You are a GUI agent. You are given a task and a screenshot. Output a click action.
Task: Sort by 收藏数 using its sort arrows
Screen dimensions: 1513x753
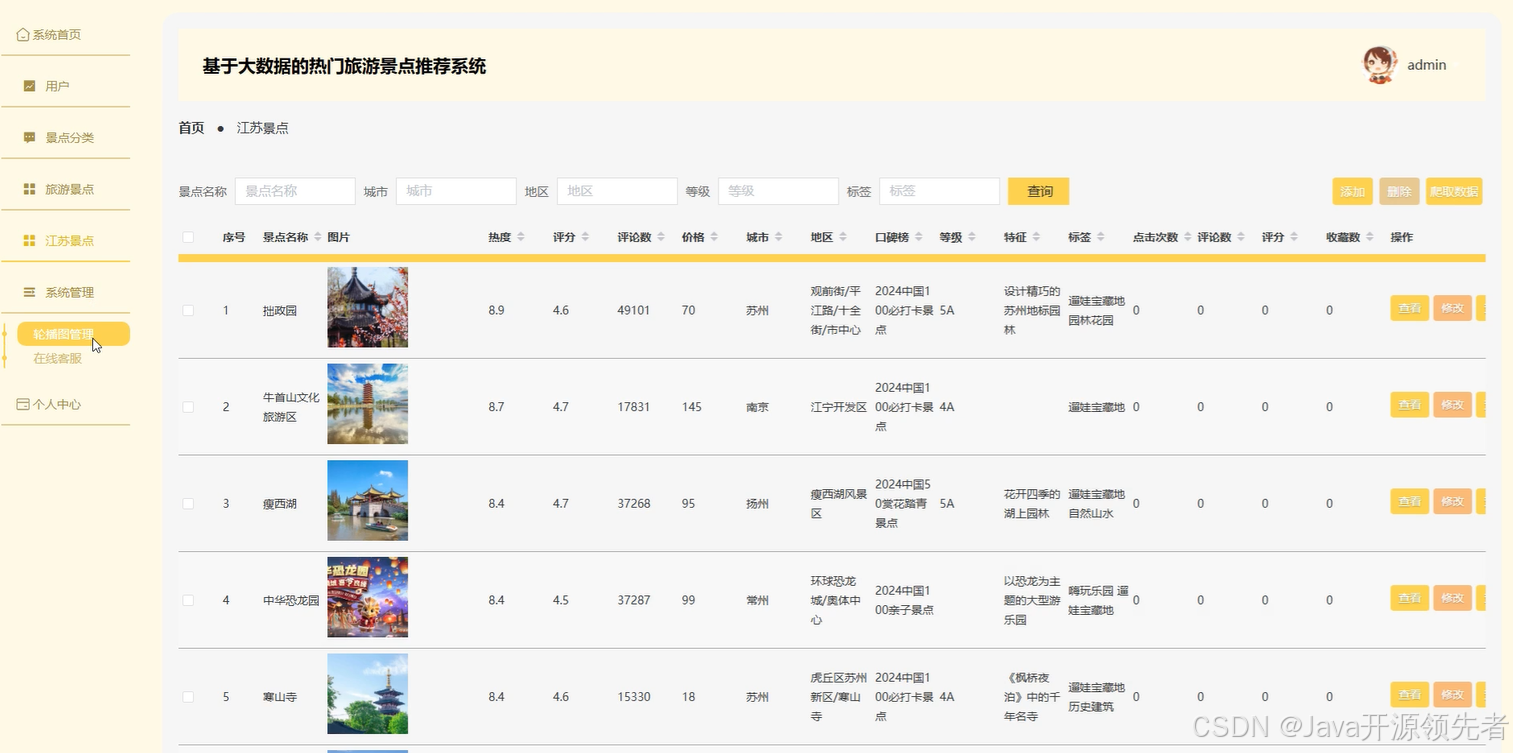click(x=1370, y=237)
